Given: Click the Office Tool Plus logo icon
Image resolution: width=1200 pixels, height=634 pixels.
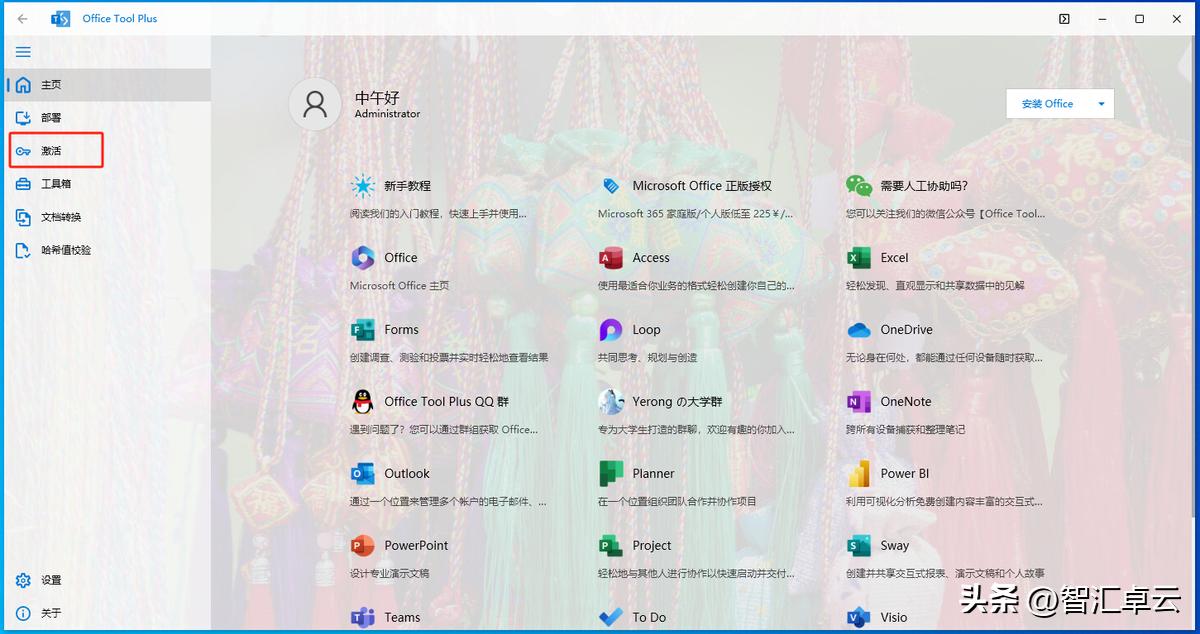Looking at the screenshot, I should pyautogui.click(x=60, y=17).
